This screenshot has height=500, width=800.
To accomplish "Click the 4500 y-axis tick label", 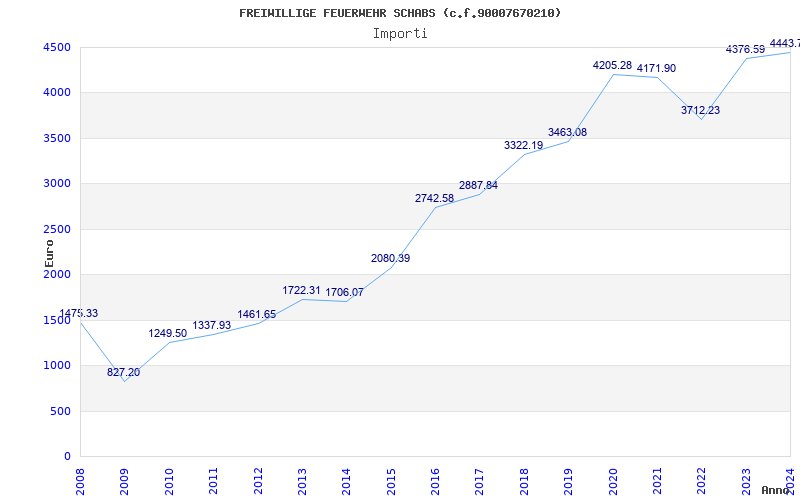I will (56, 48).
